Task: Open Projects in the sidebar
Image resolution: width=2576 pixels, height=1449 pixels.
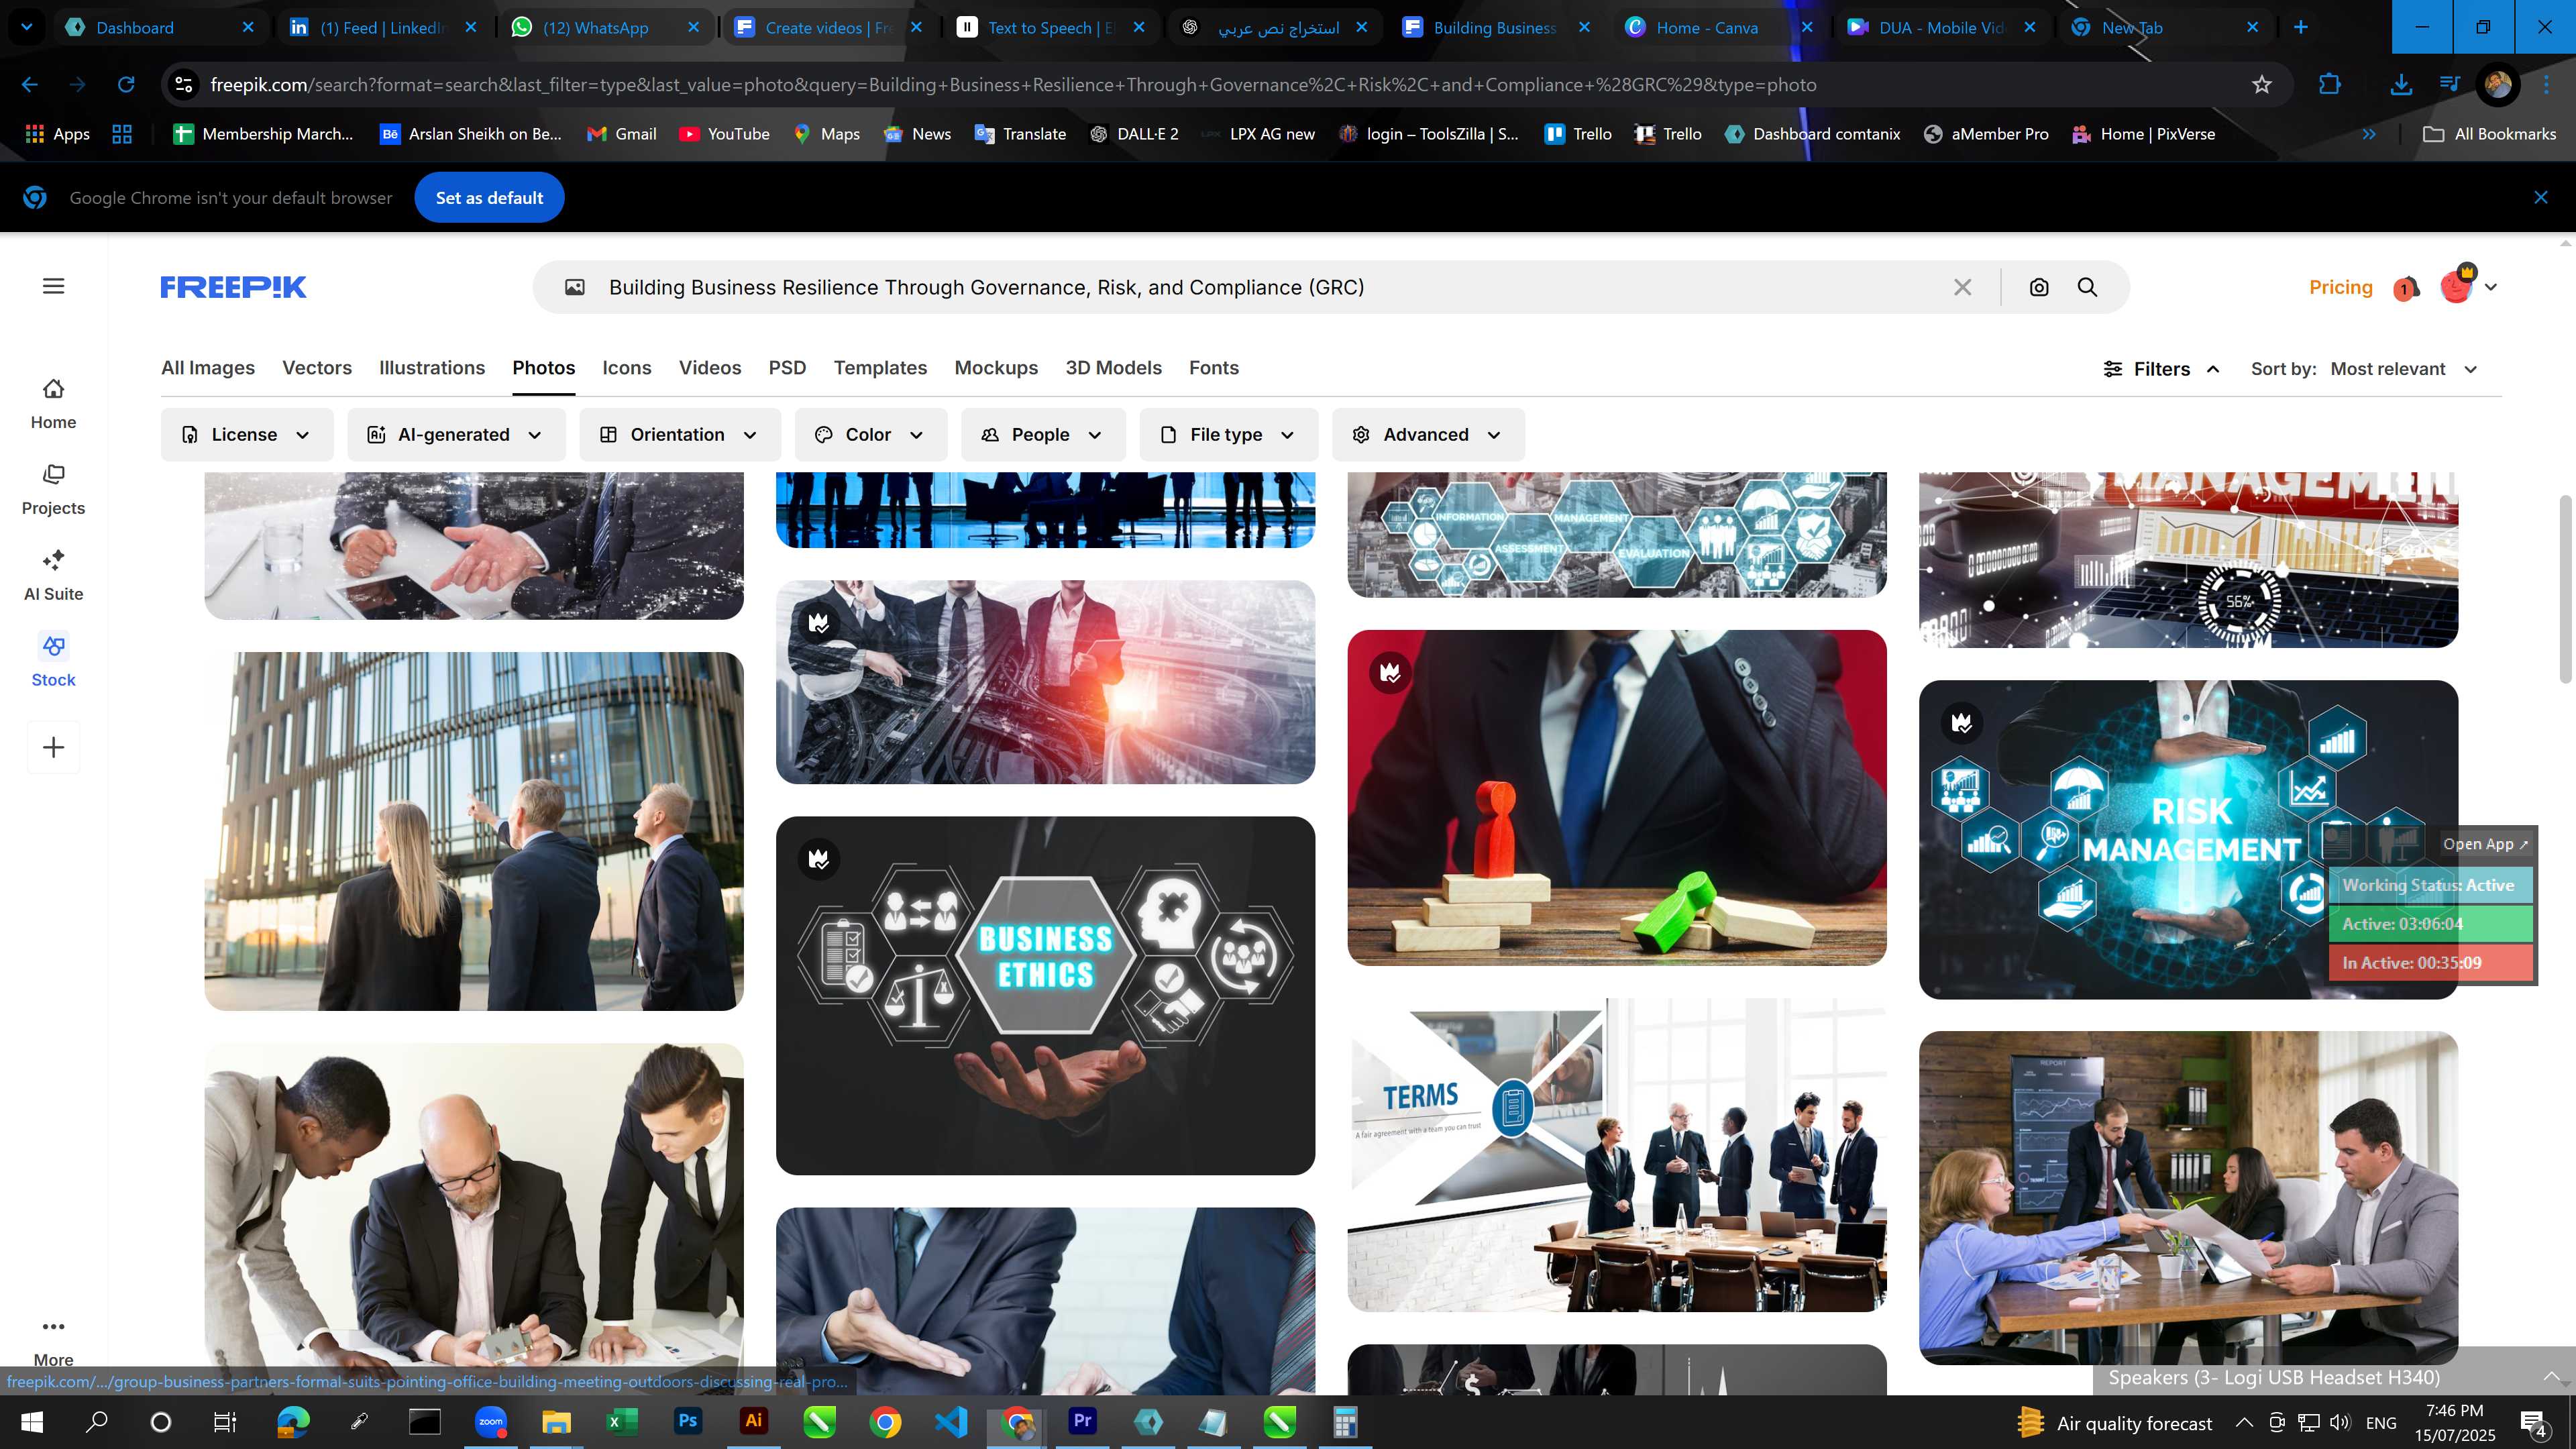Action: pyautogui.click(x=53, y=489)
